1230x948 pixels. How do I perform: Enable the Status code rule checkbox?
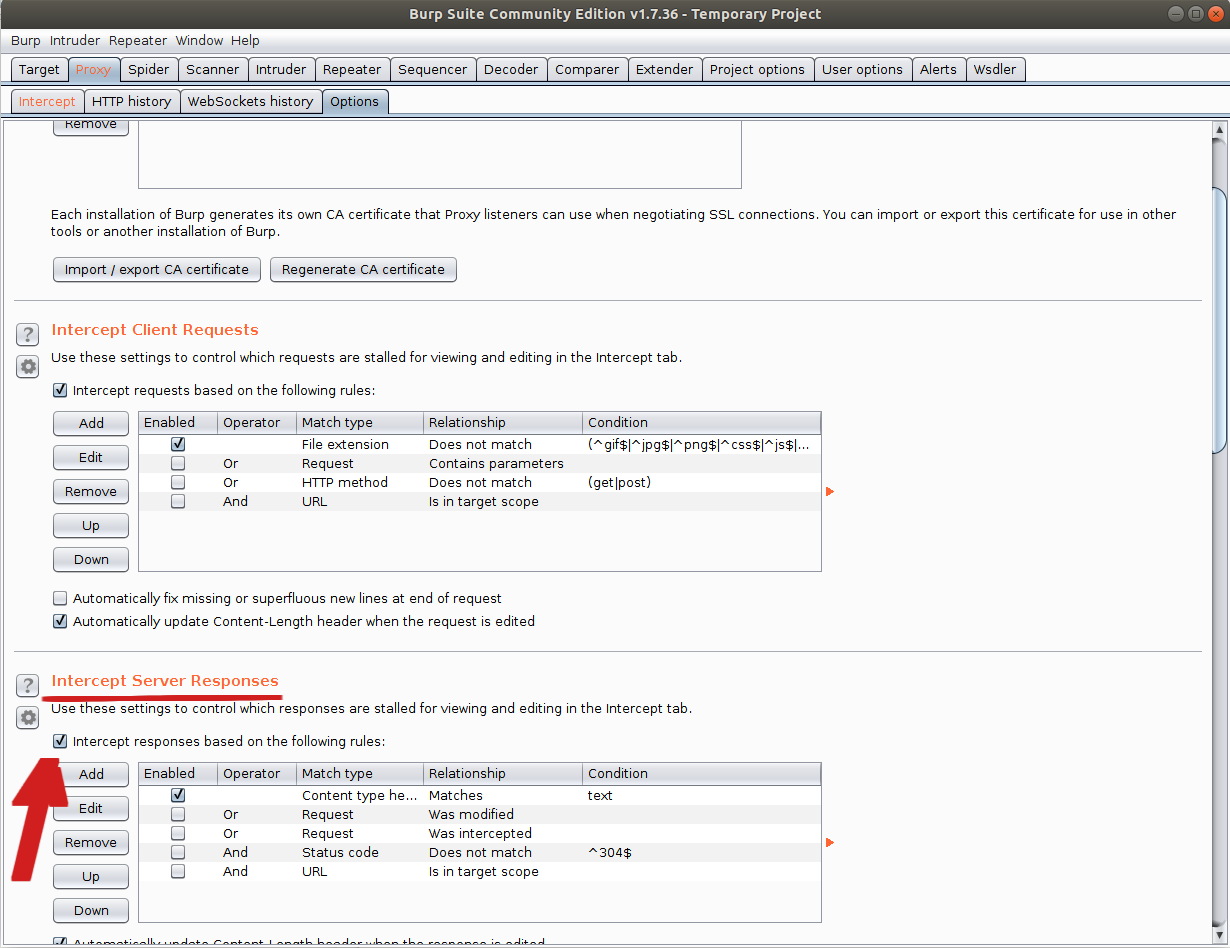tap(178, 852)
